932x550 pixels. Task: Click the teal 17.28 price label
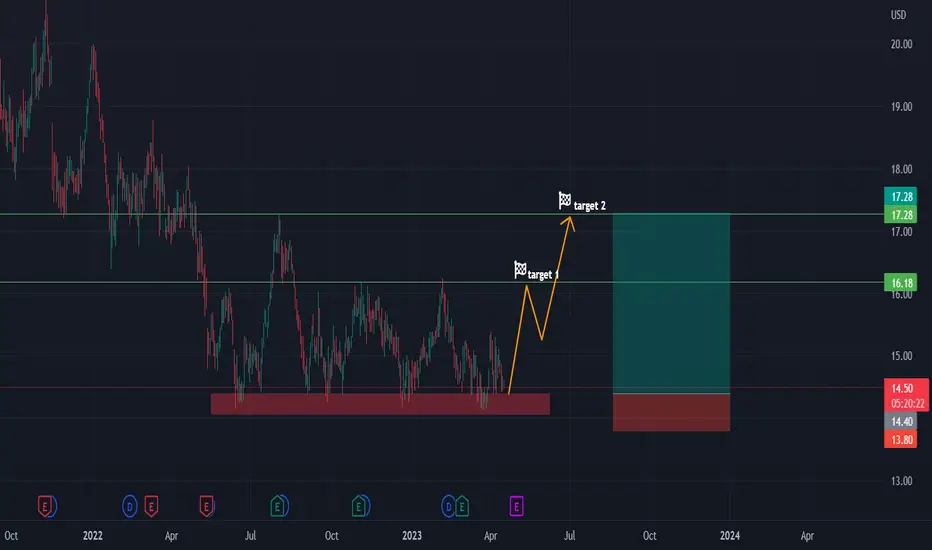[900, 196]
